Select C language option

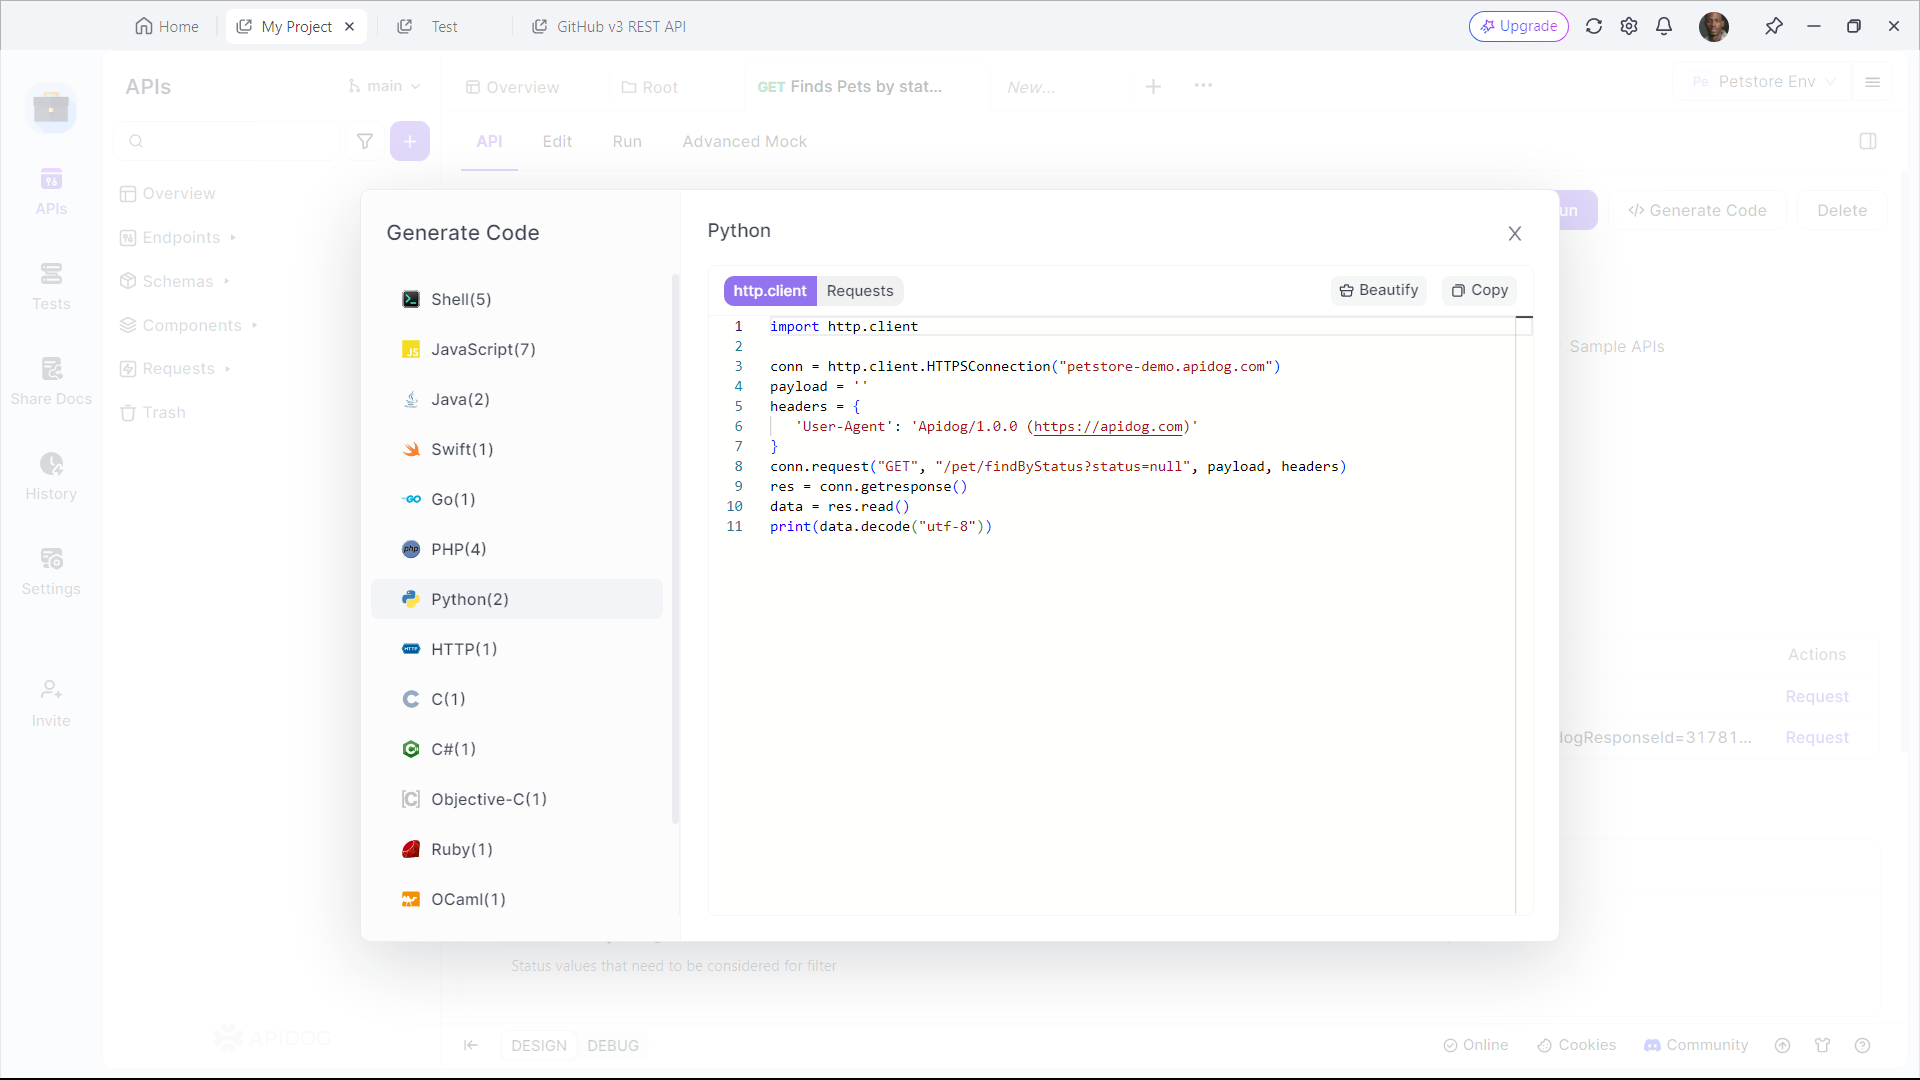point(516,699)
